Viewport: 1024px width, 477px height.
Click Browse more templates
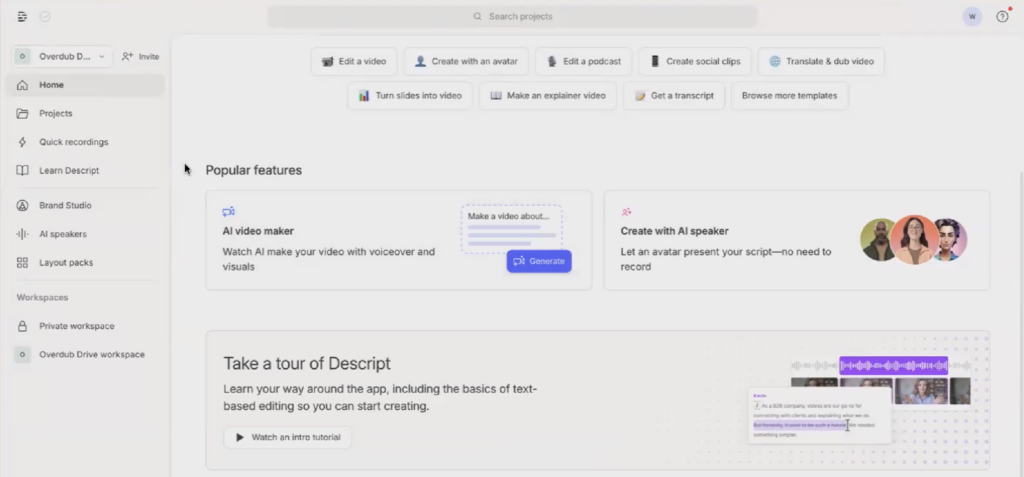(x=790, y=95)
